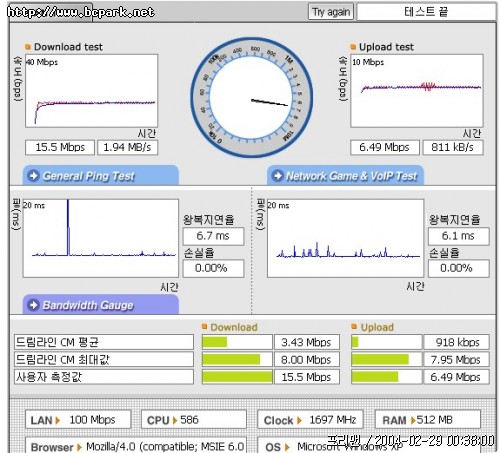This screenshot has height=453, width=500.
Task: Click the orange arrow next to Clock
Action: tap(299, 420)
